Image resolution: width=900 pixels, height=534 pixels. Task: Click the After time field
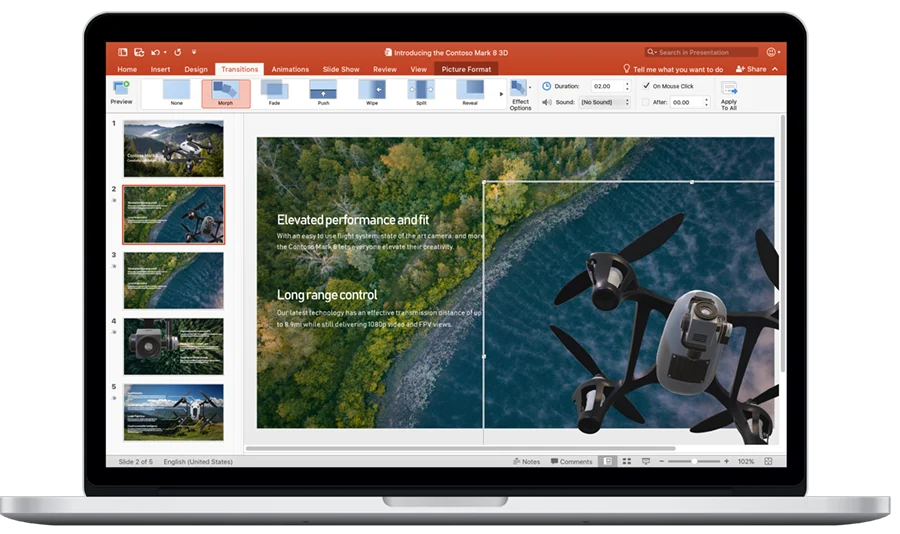(x=686, y=102)
